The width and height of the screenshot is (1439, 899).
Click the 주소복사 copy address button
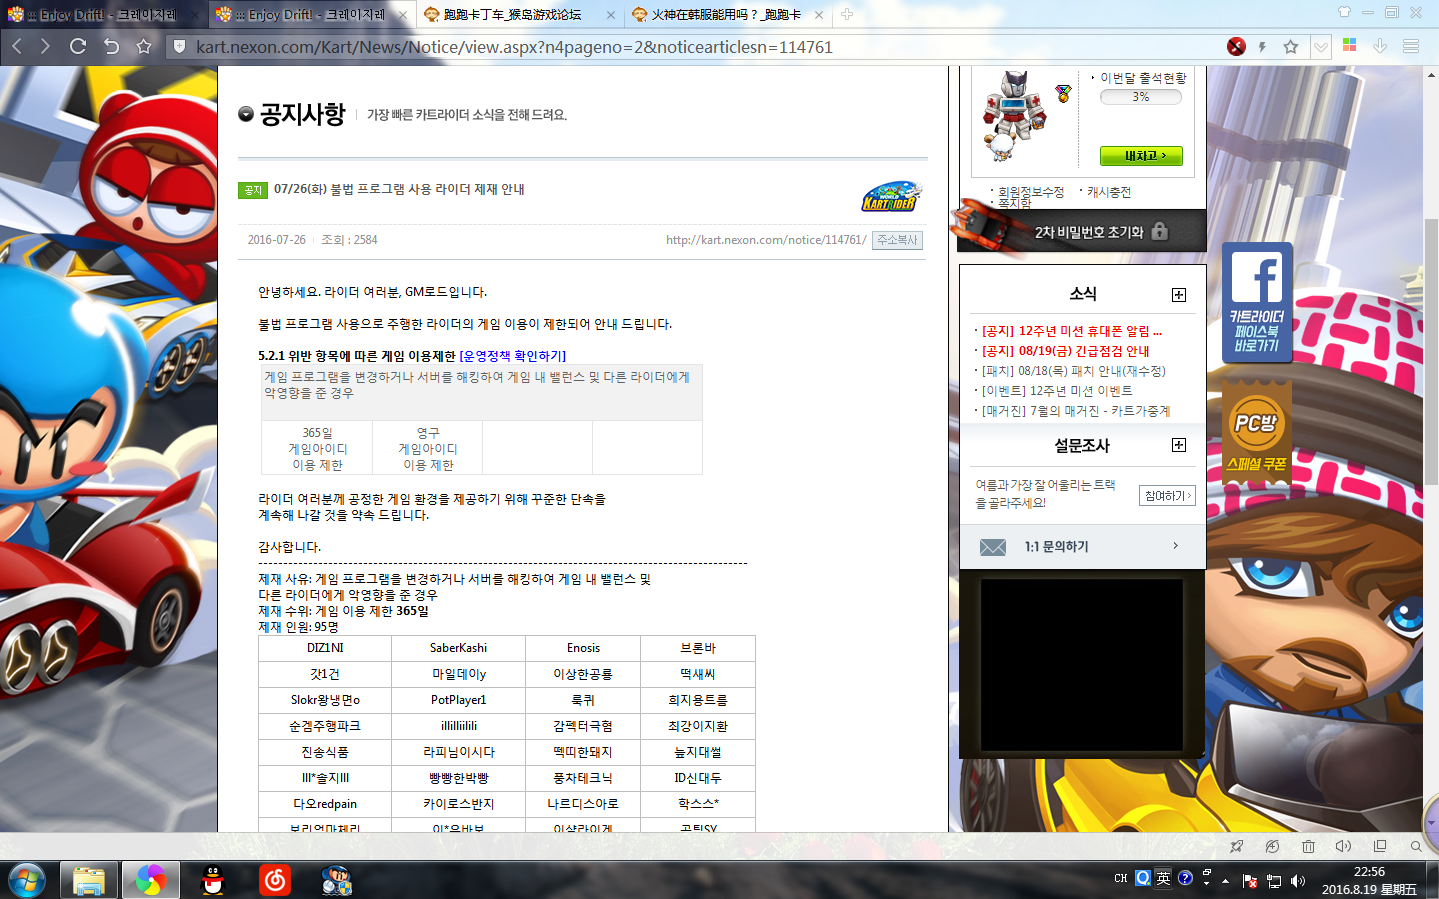pos(897,240)
